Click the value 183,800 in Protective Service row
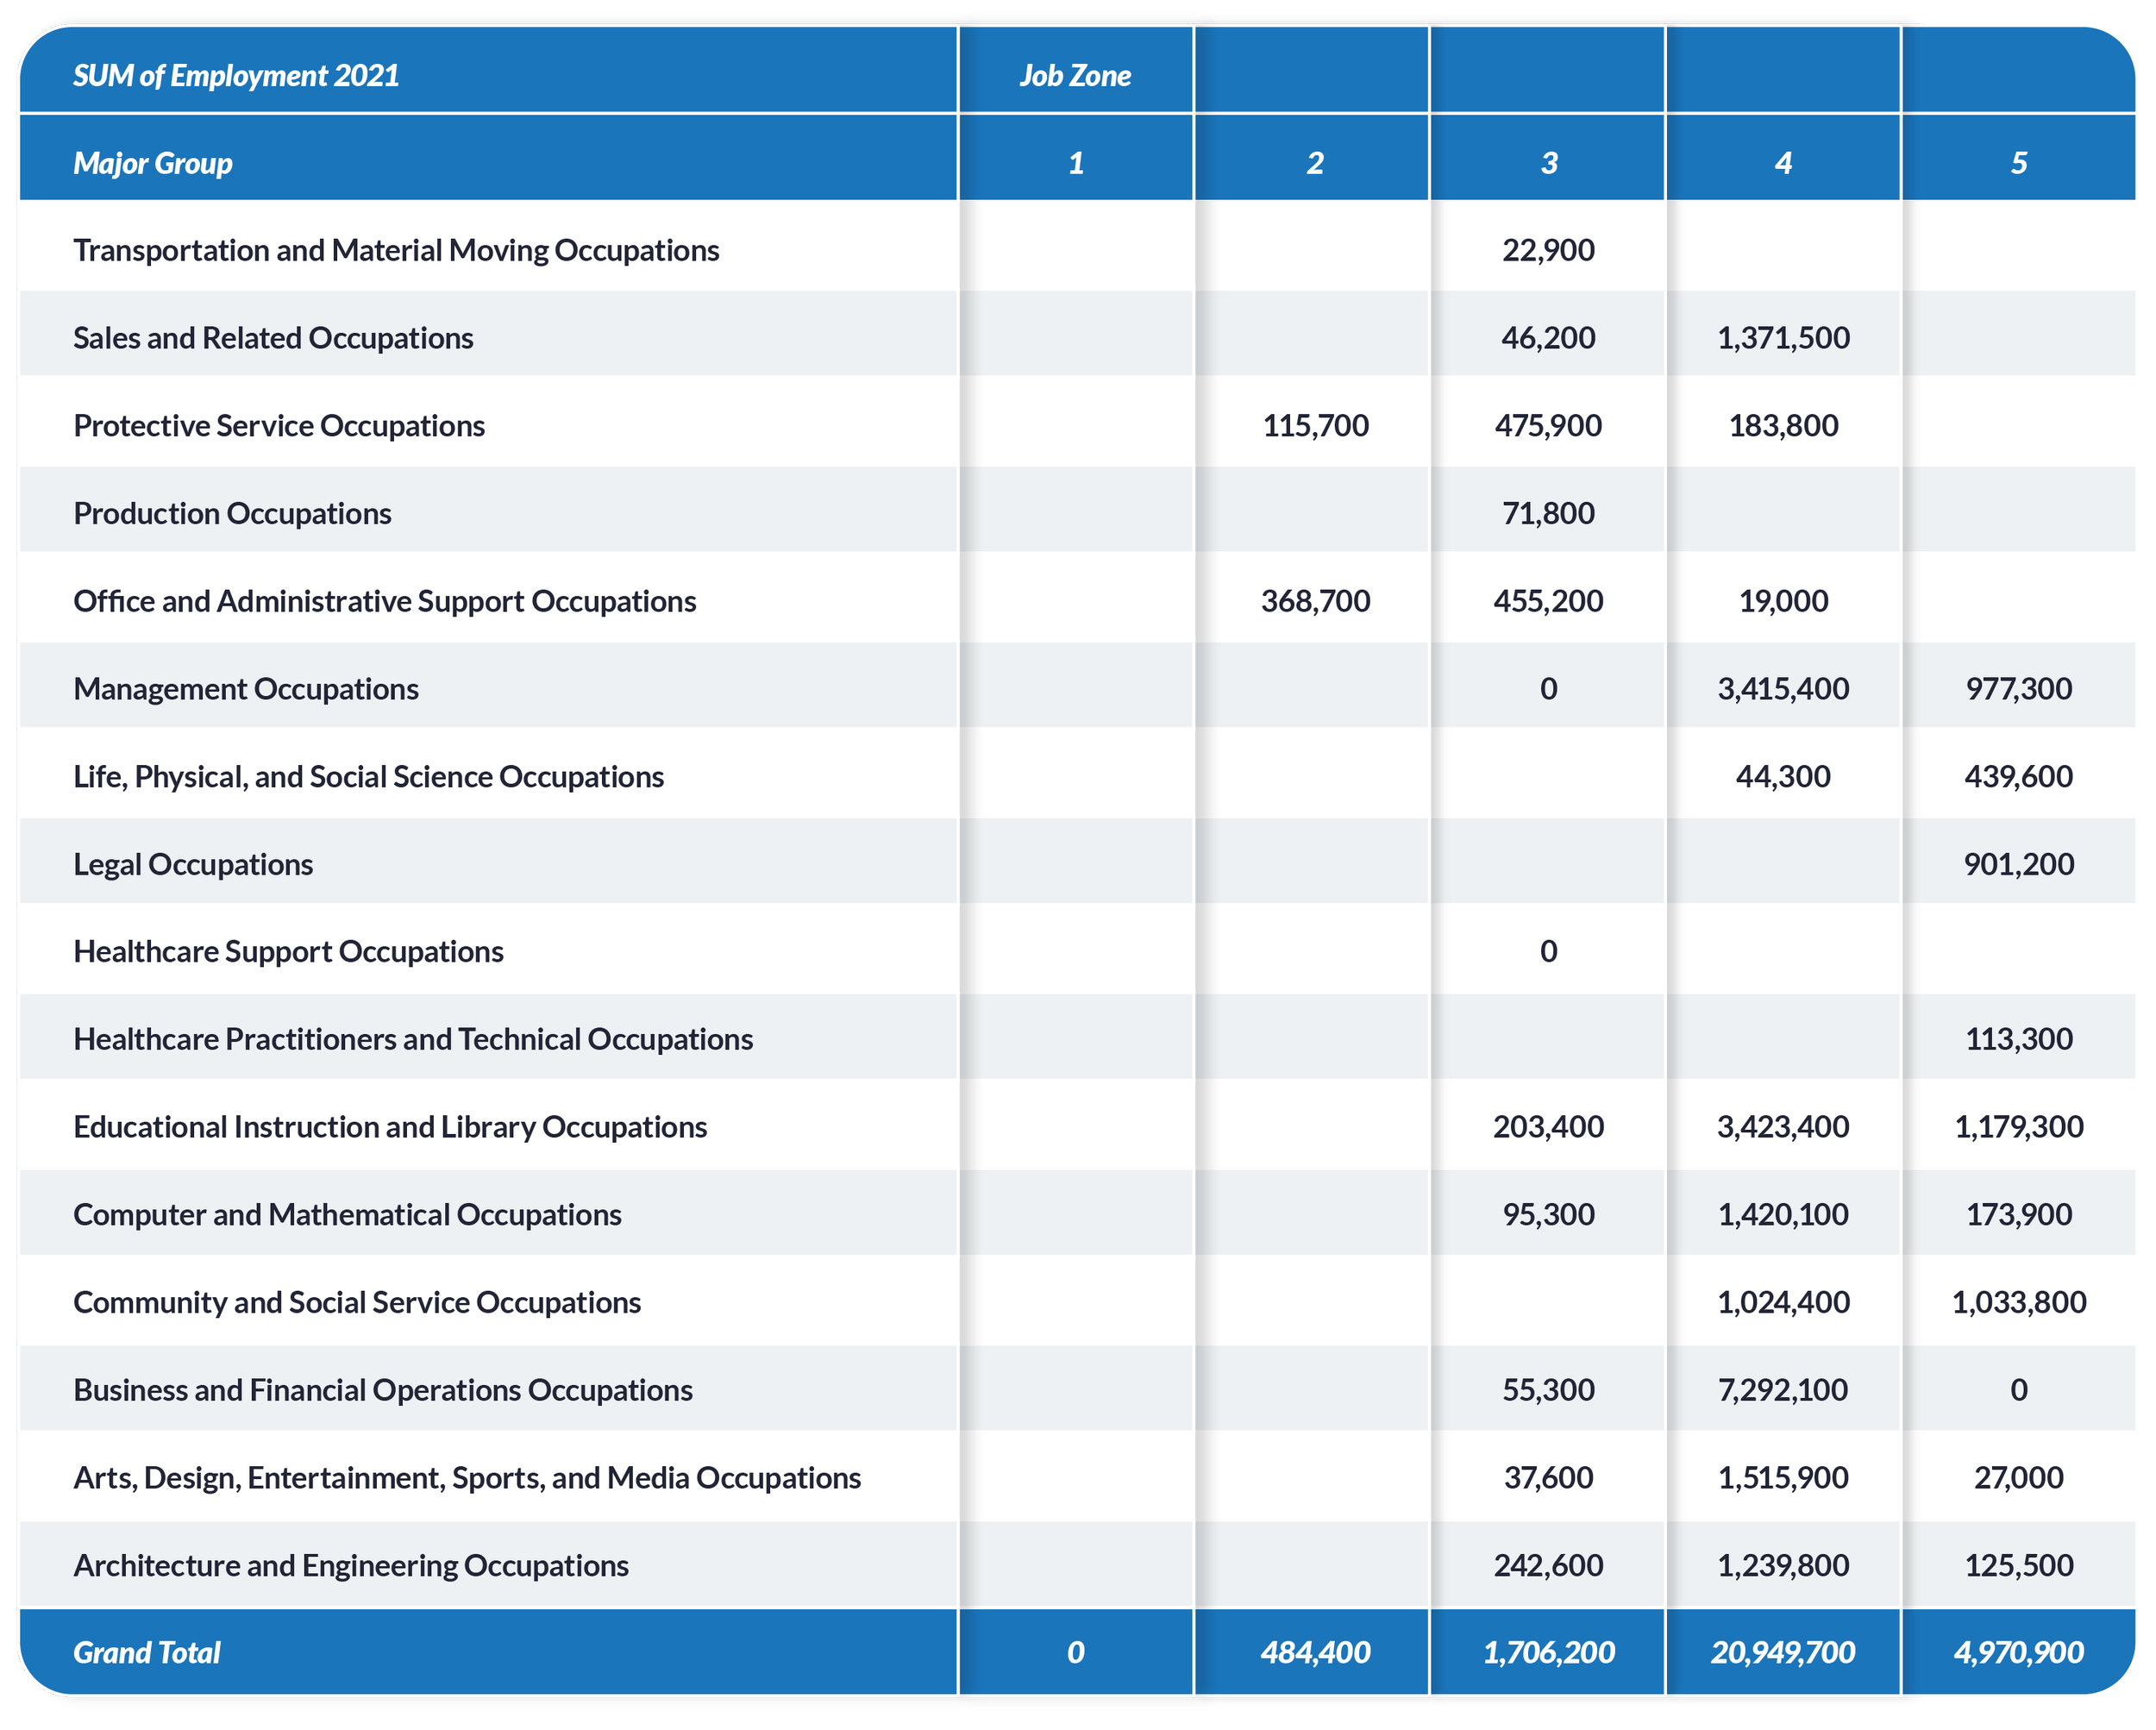This screenshot has width=2156, height=1730. click(x=1783, y=426)
